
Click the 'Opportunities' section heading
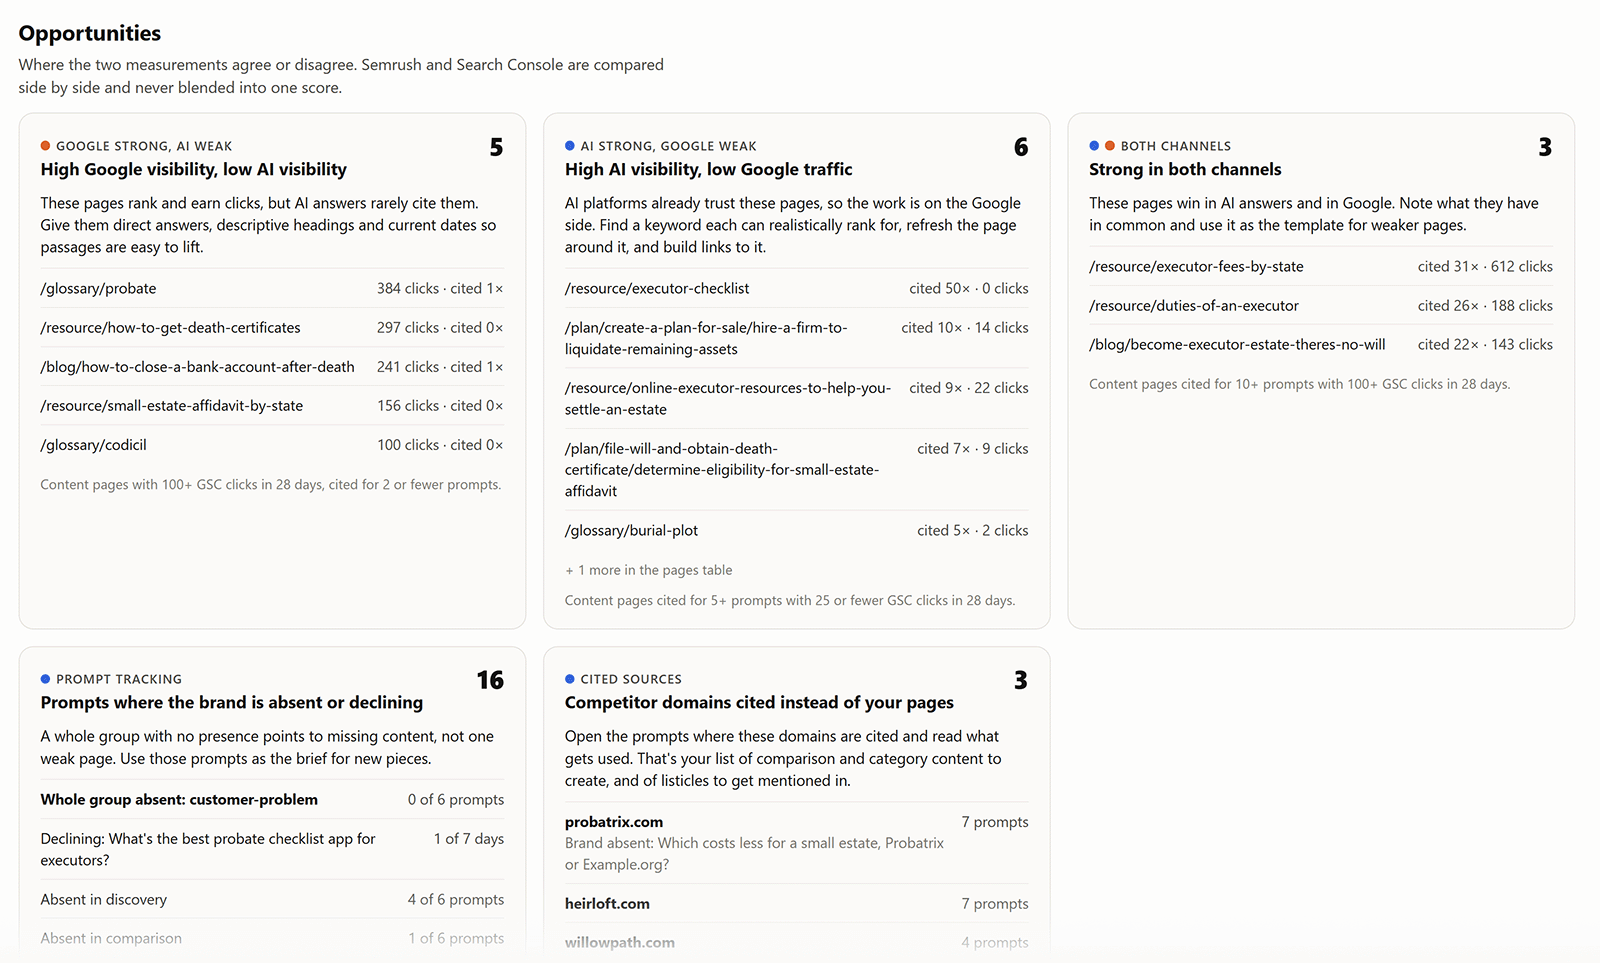pos(90,33)
